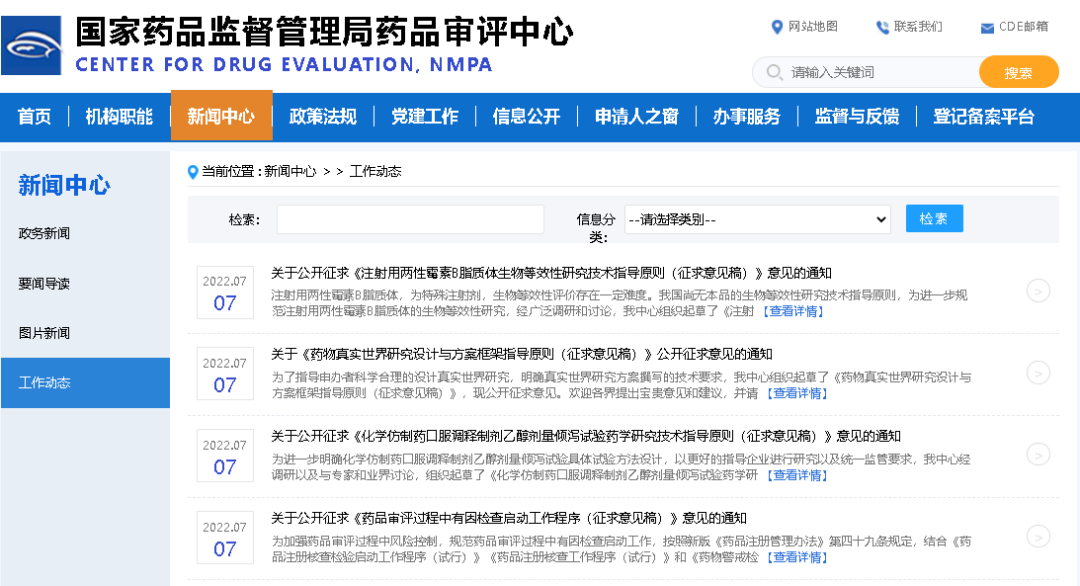Open CDE邮箱 link
Viewport: 1080px width, 586px height.
(1024, 27)
